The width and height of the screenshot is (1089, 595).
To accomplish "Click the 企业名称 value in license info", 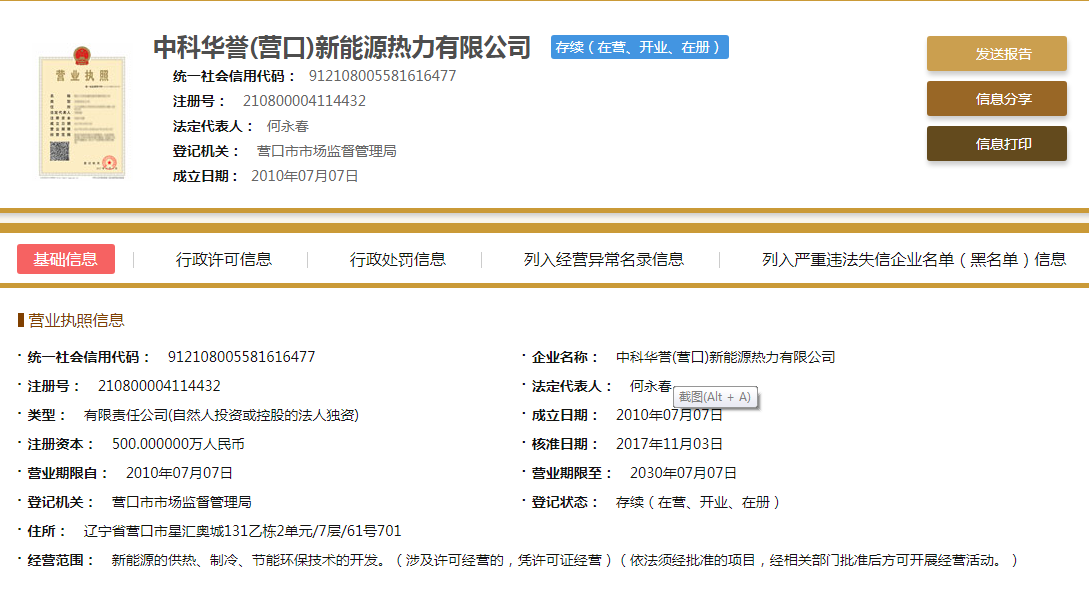I will click(x=725, y=357).
